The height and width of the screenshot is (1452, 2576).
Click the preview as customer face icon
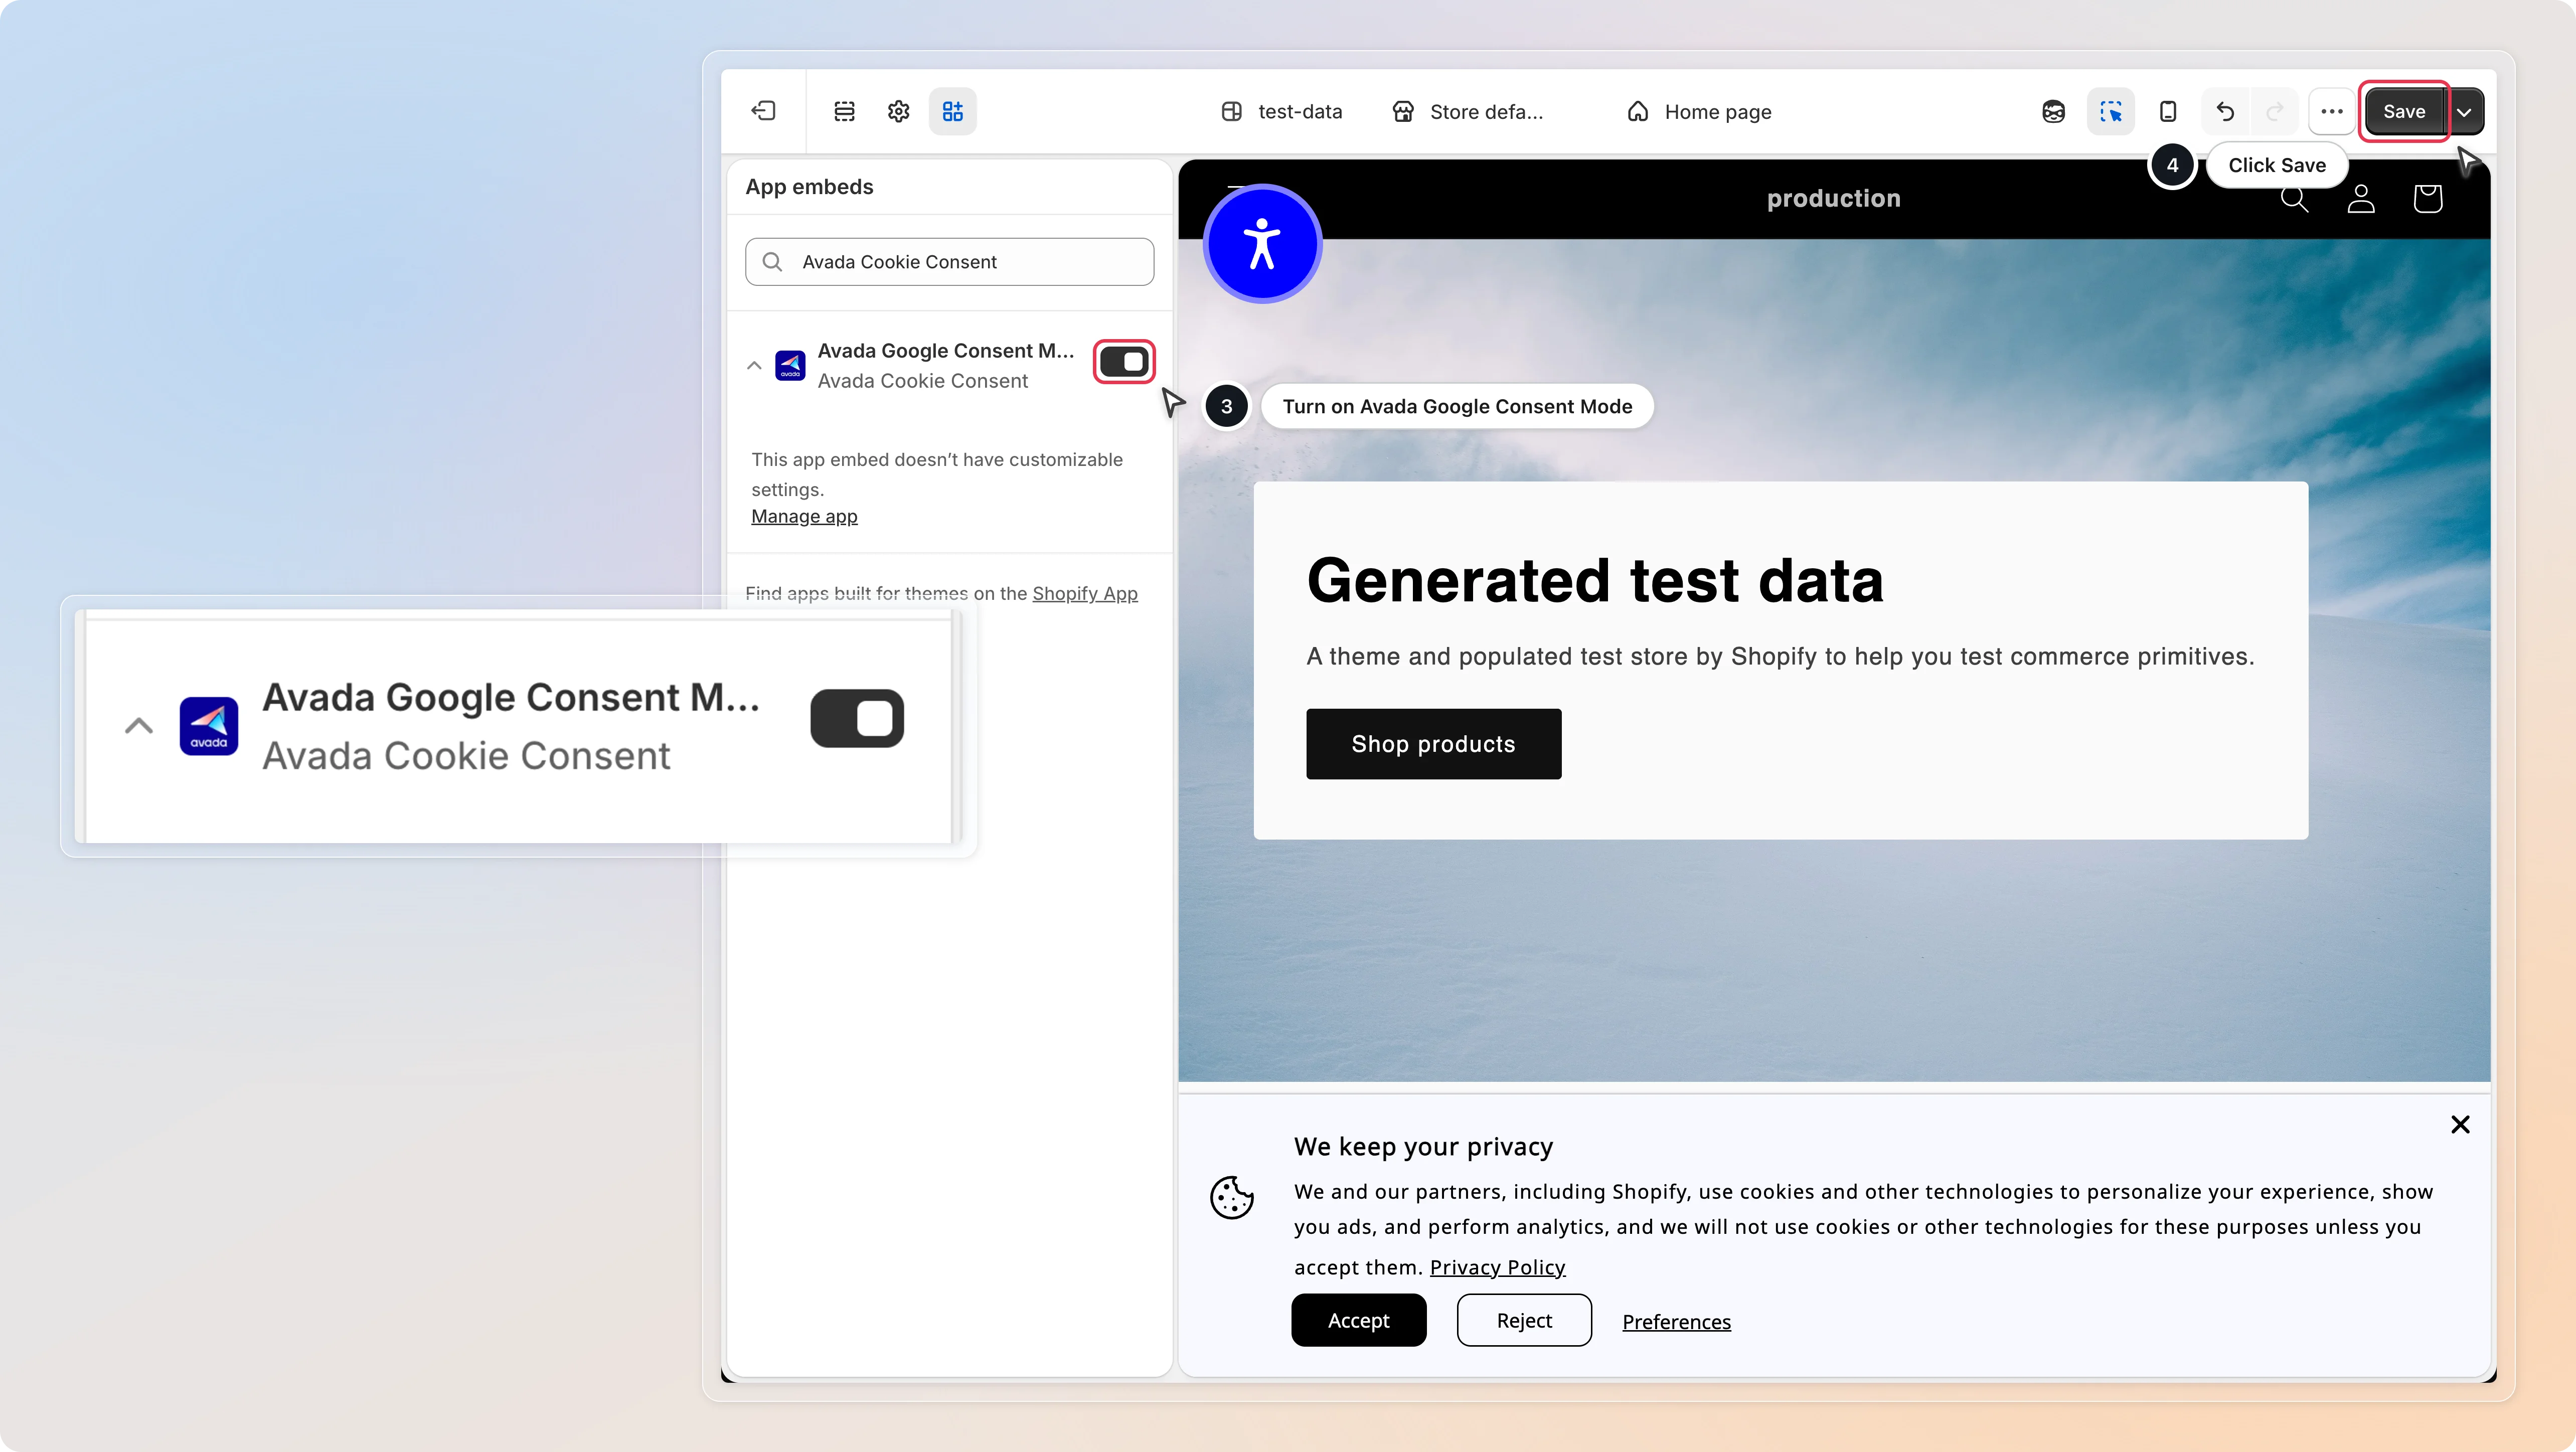tap(2054, 111)
